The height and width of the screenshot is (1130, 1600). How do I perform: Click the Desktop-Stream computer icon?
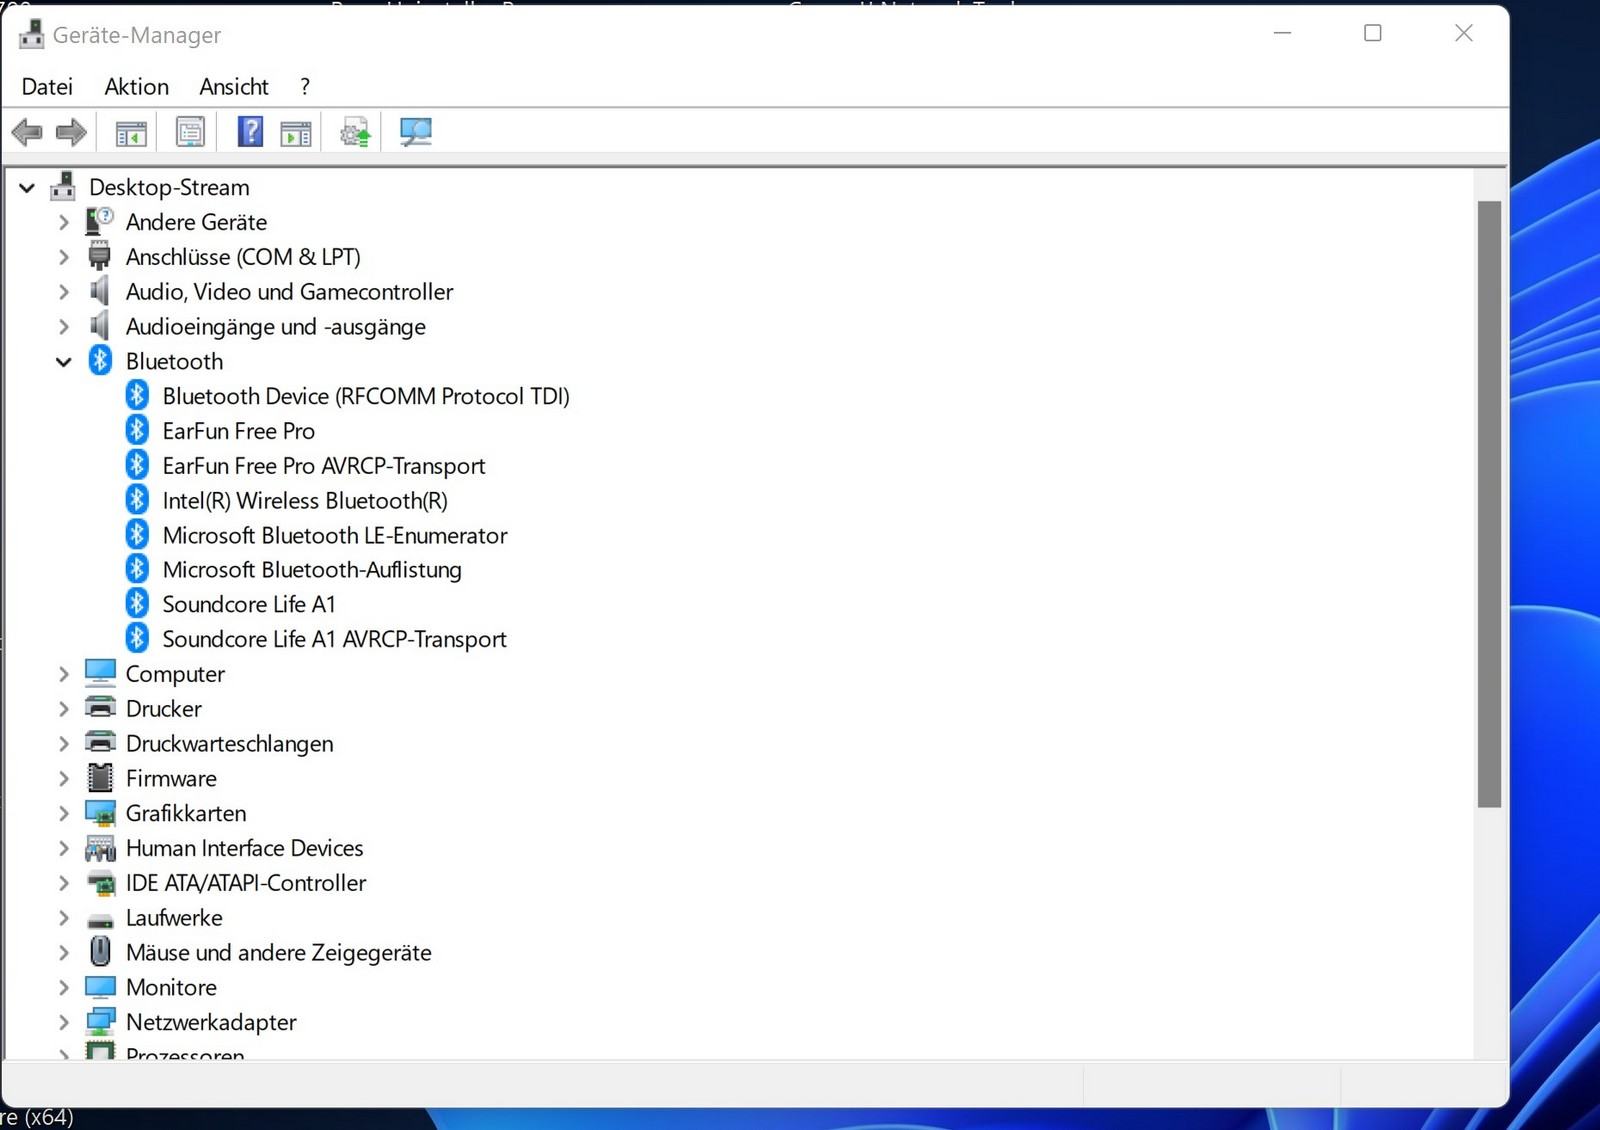pos(64,186)
